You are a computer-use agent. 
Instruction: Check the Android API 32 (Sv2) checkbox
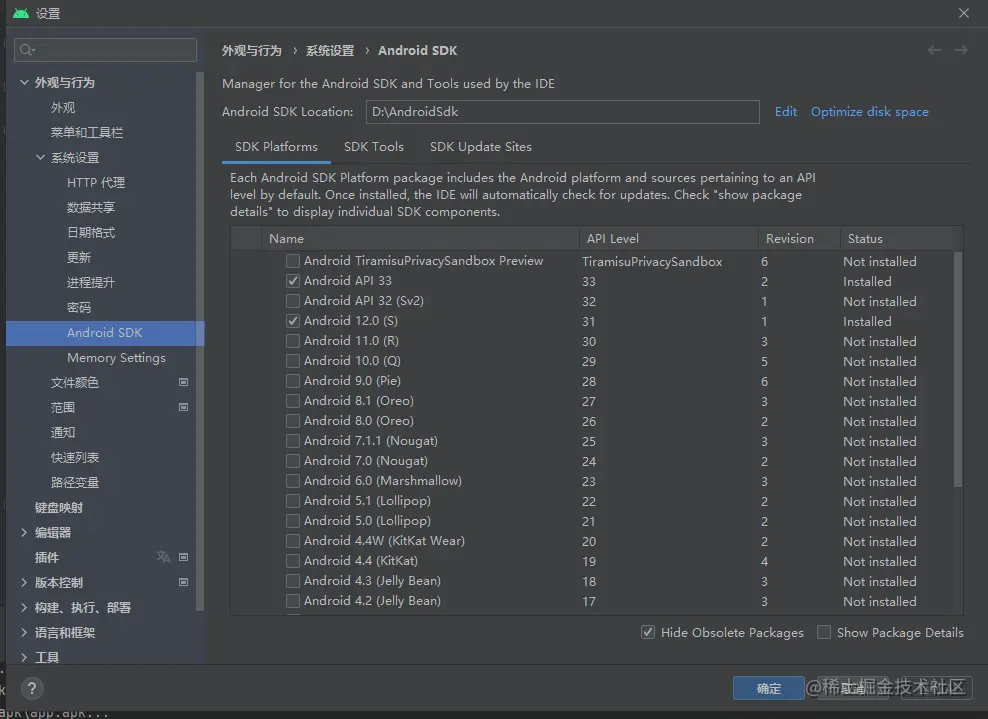click(293, 301)
